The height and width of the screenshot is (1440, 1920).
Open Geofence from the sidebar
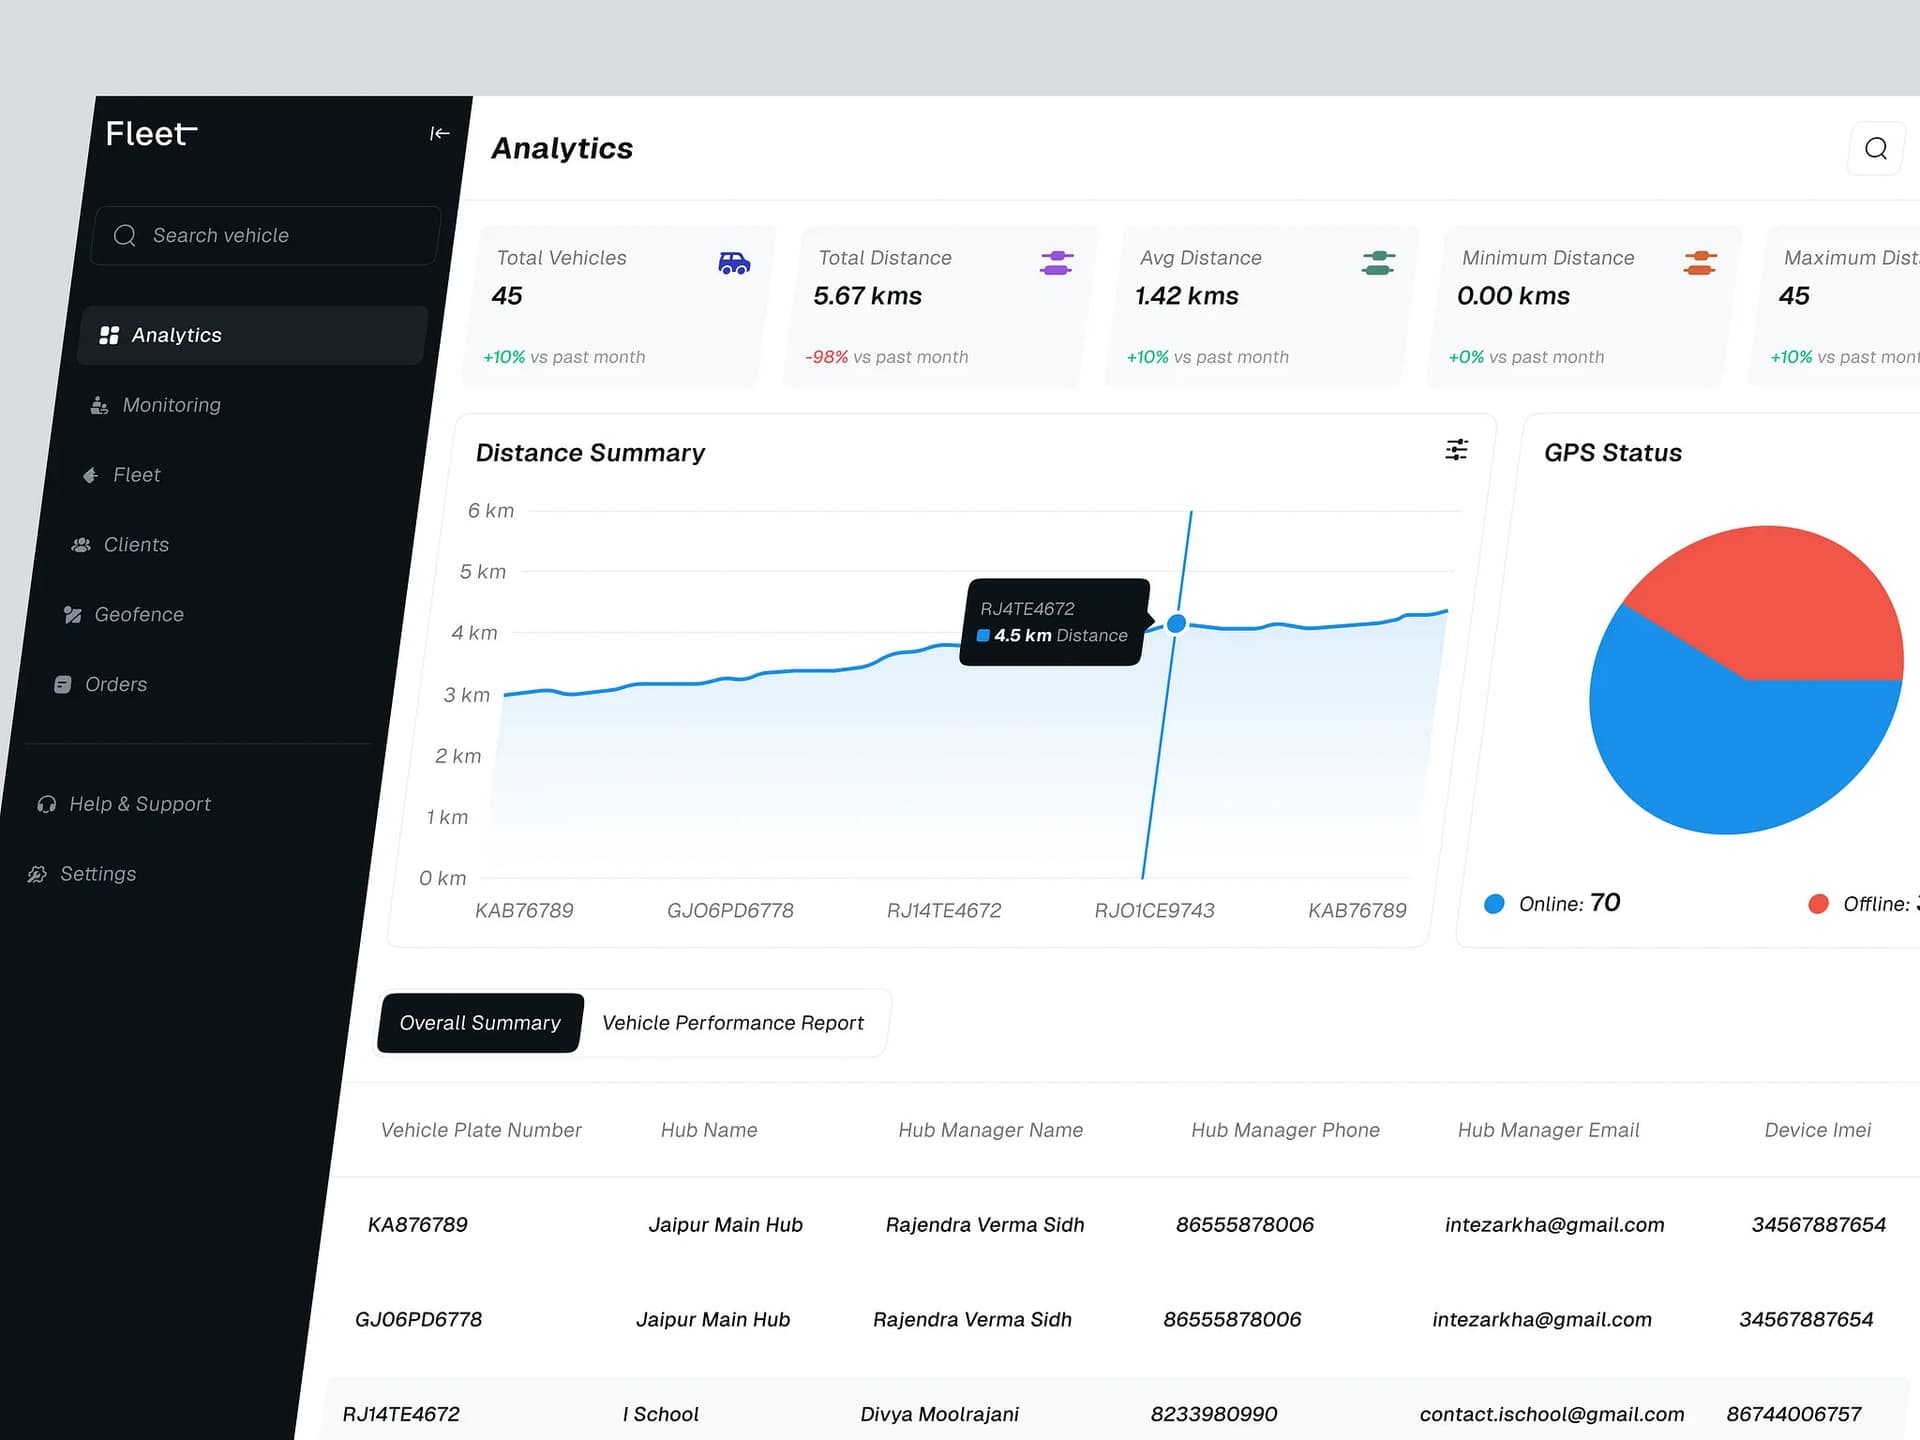pos(139,615)
